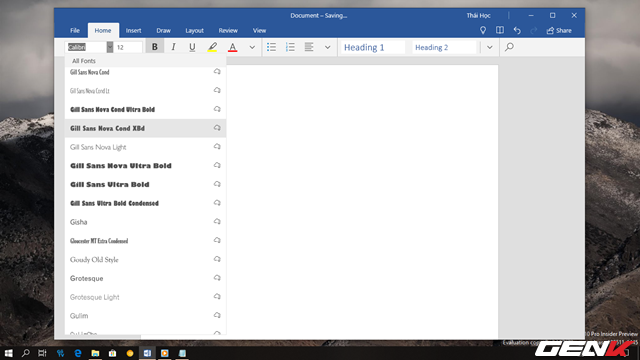Apply text highlight color
The image size is (640, 360).
(212, 47)
